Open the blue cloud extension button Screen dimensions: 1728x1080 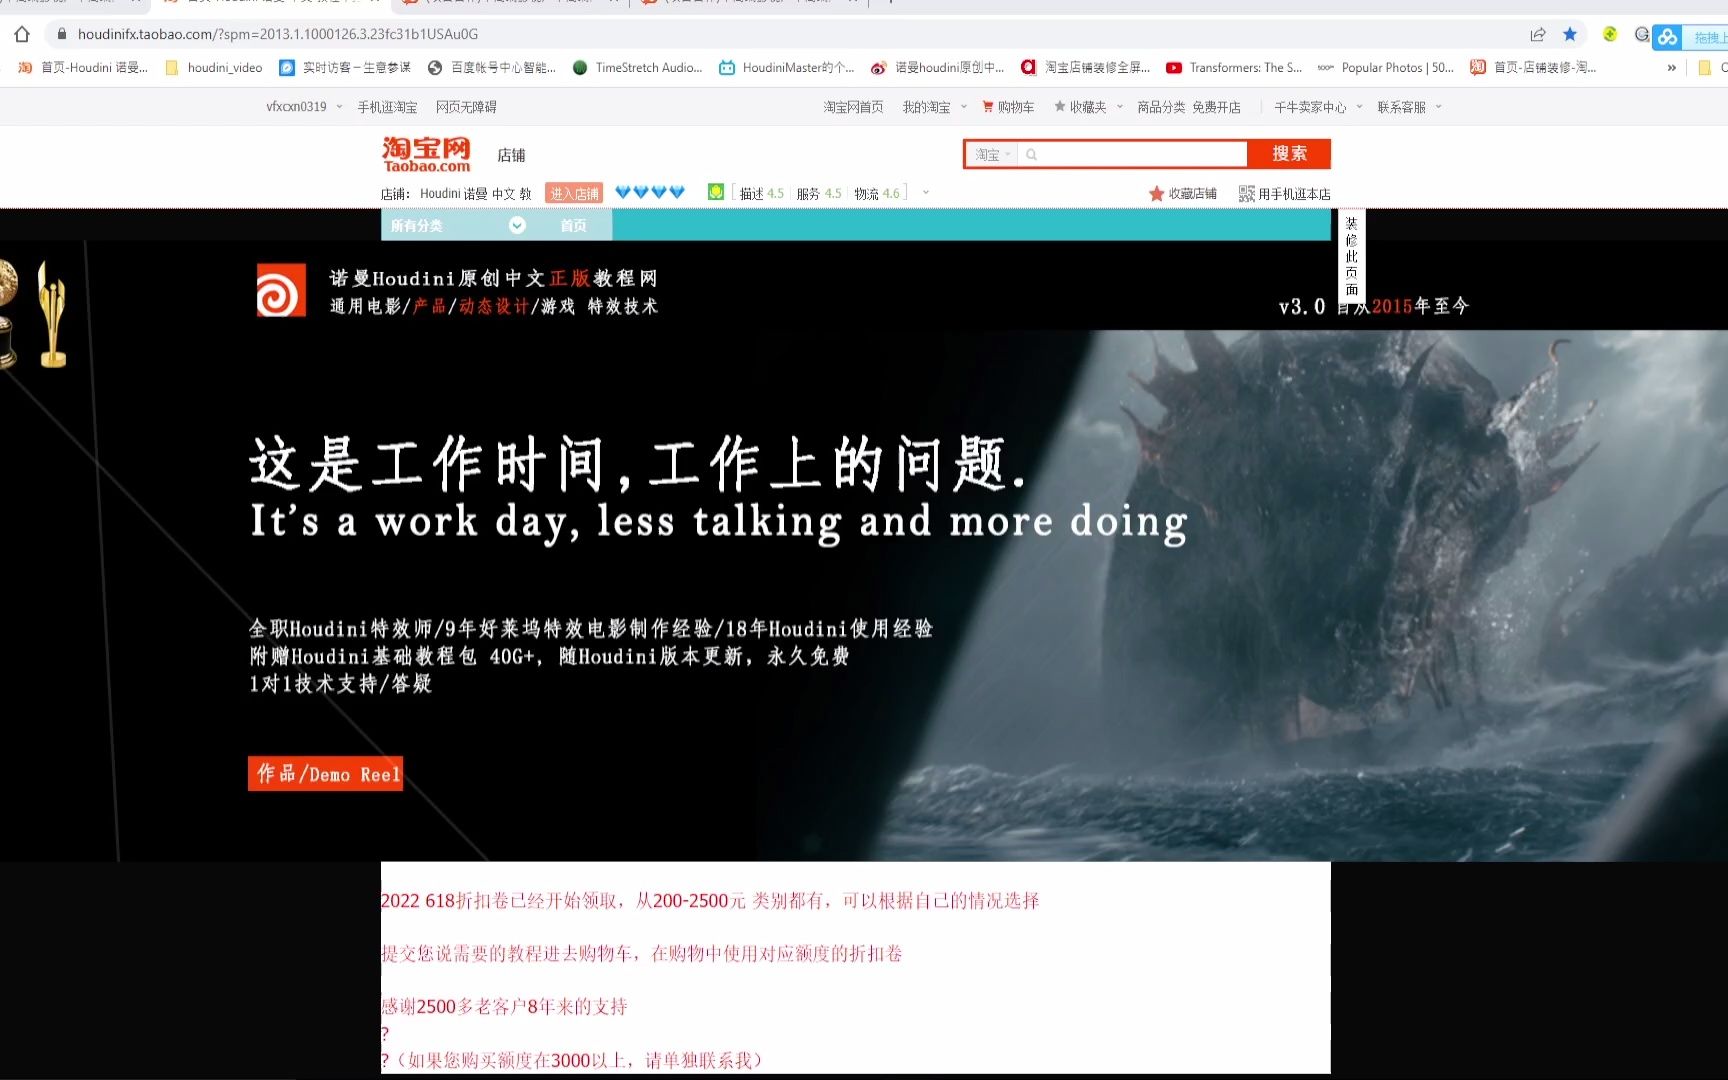pyautogui.click(x=1667, y=38)
